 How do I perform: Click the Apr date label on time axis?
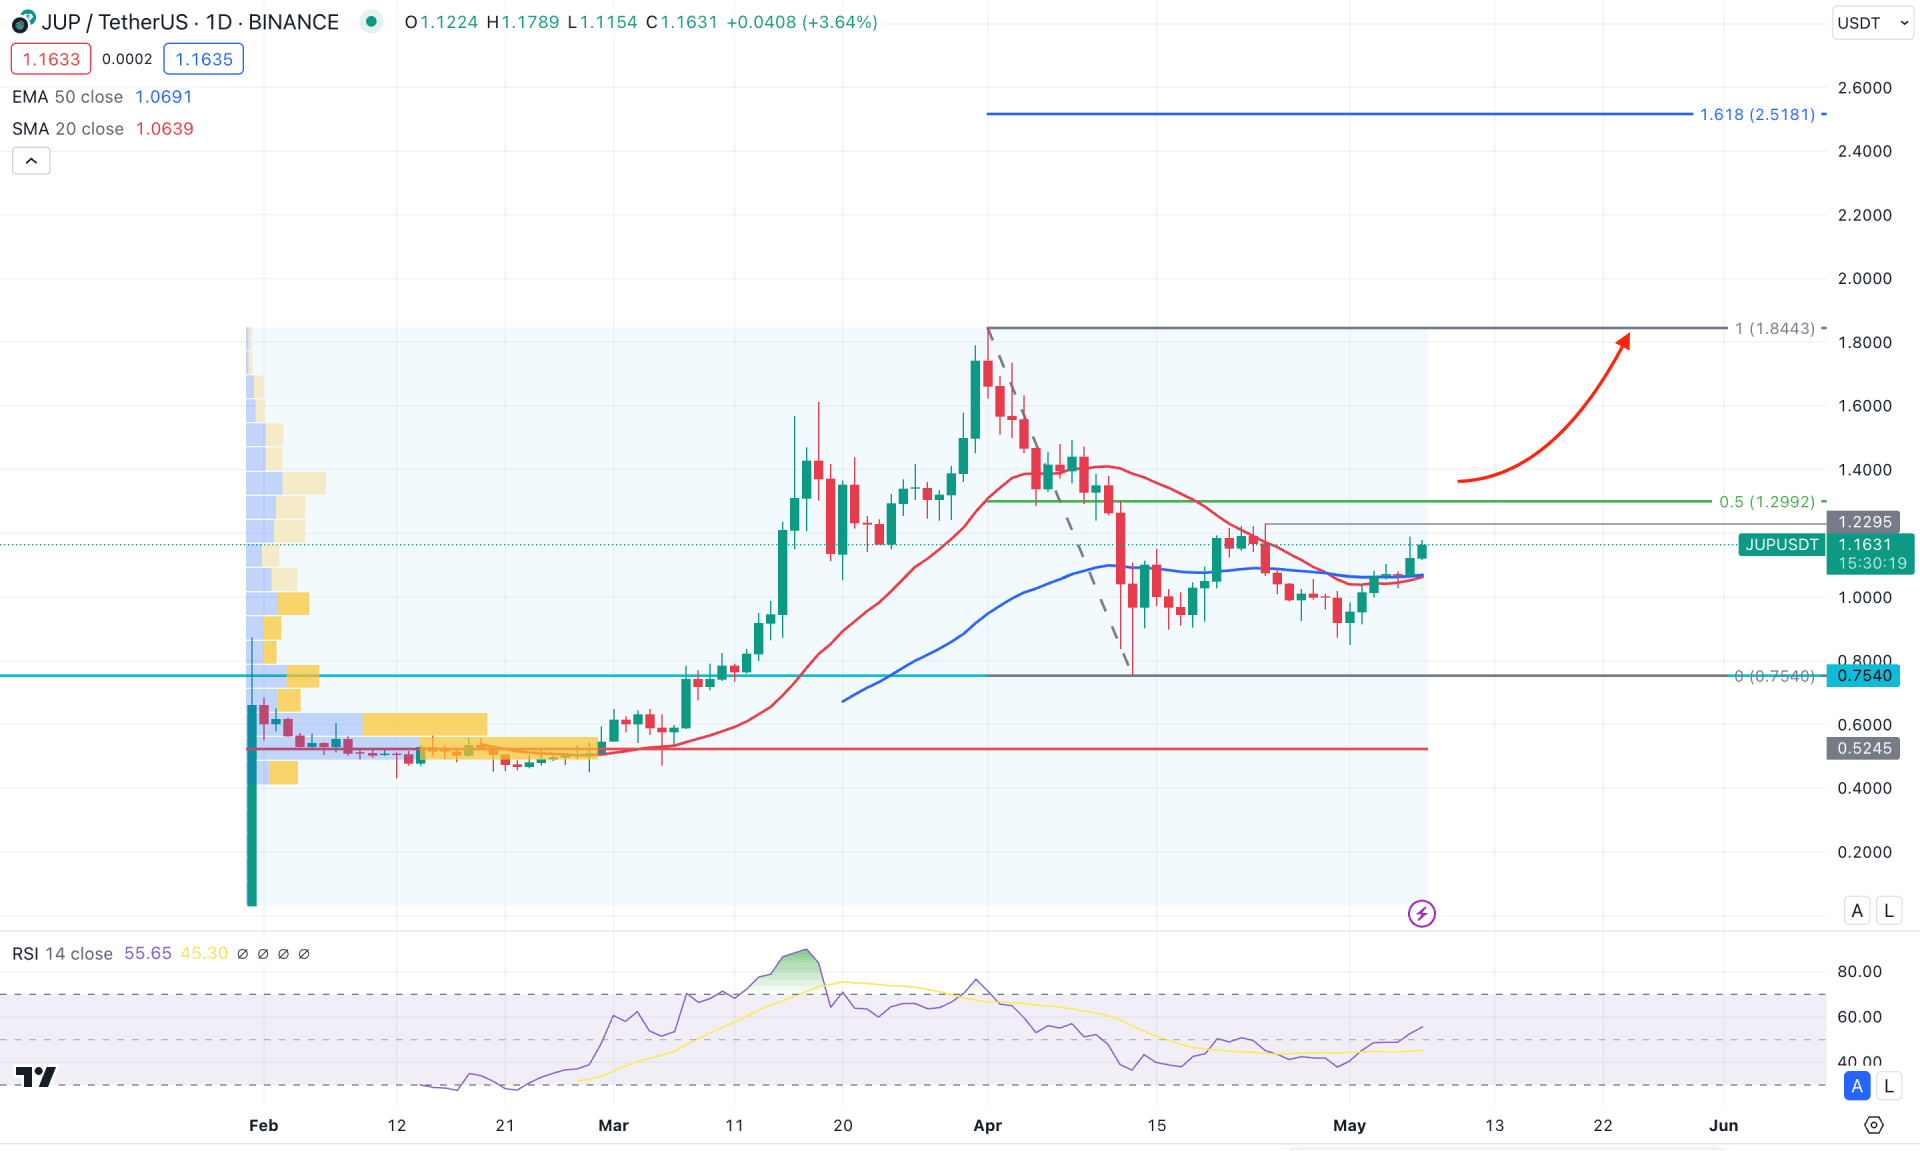pyautogui.click(x=987, y=1125)
